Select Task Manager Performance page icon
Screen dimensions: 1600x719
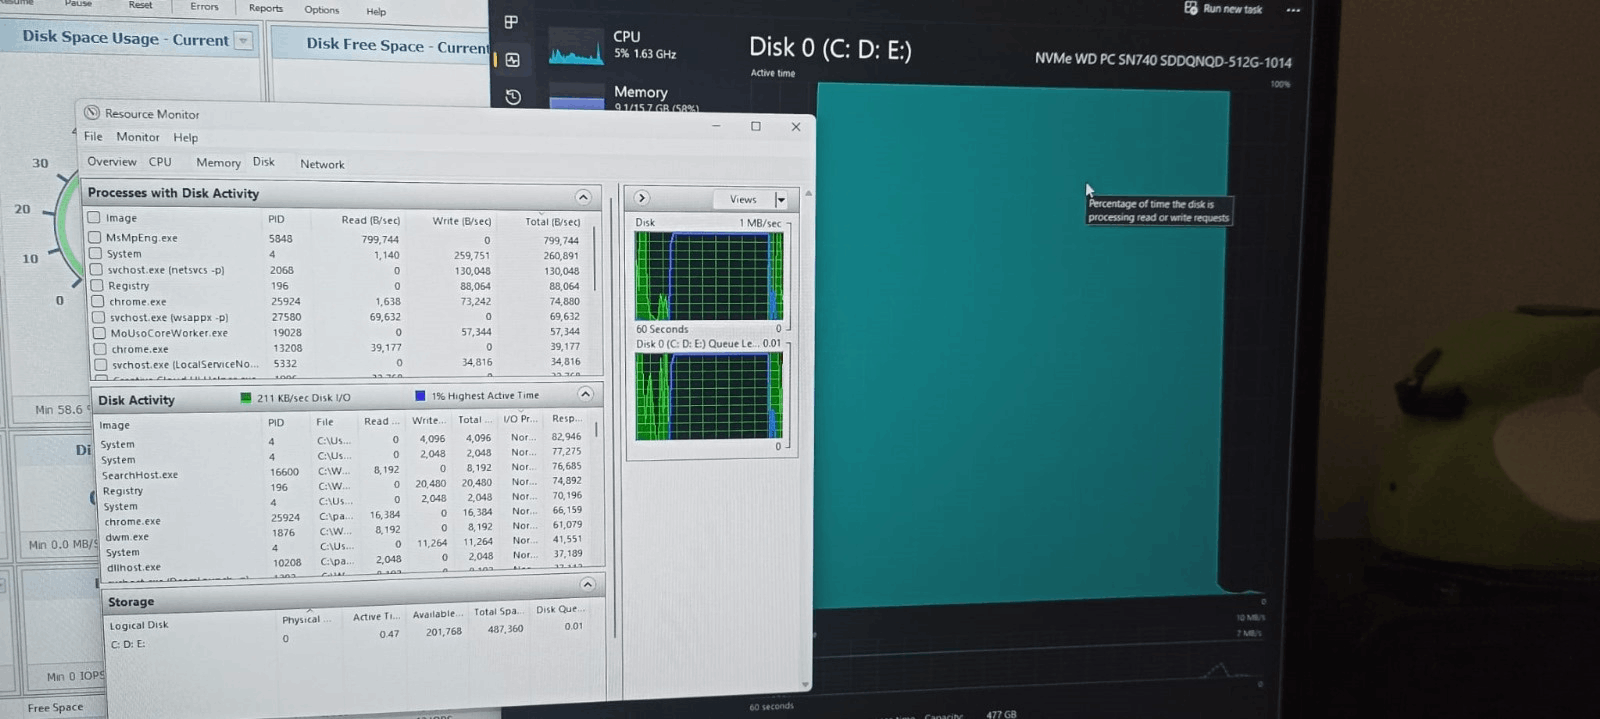point(512,60)
